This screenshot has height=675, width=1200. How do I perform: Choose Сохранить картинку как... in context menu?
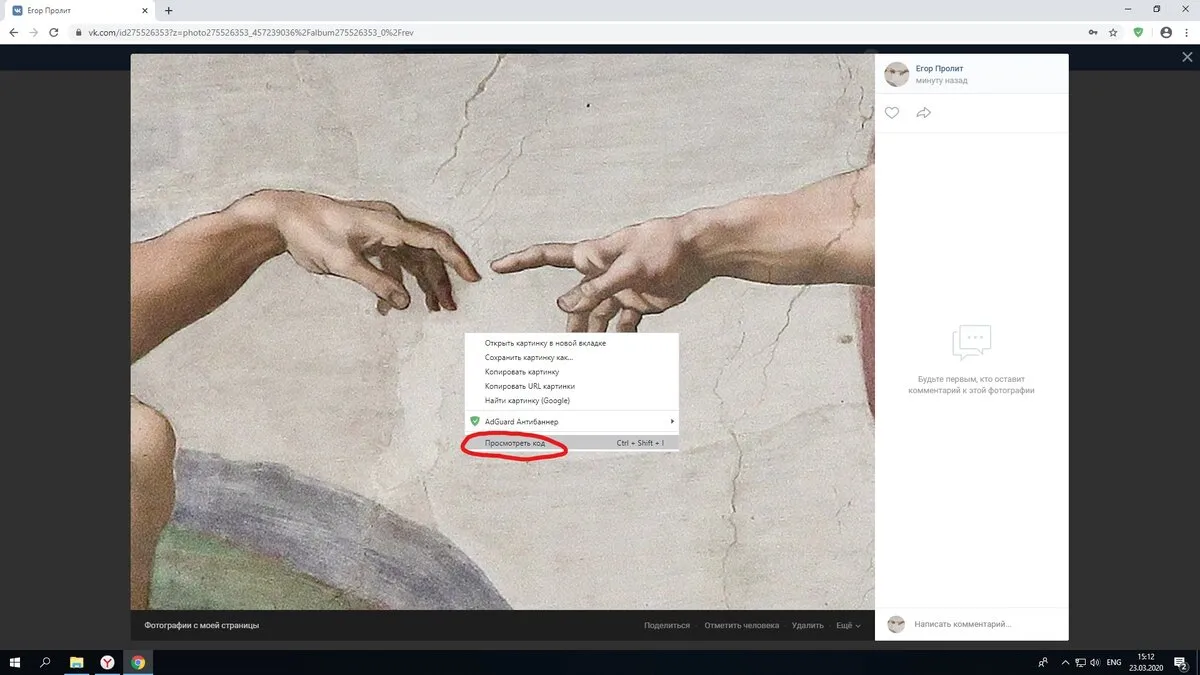click(572, 357)
